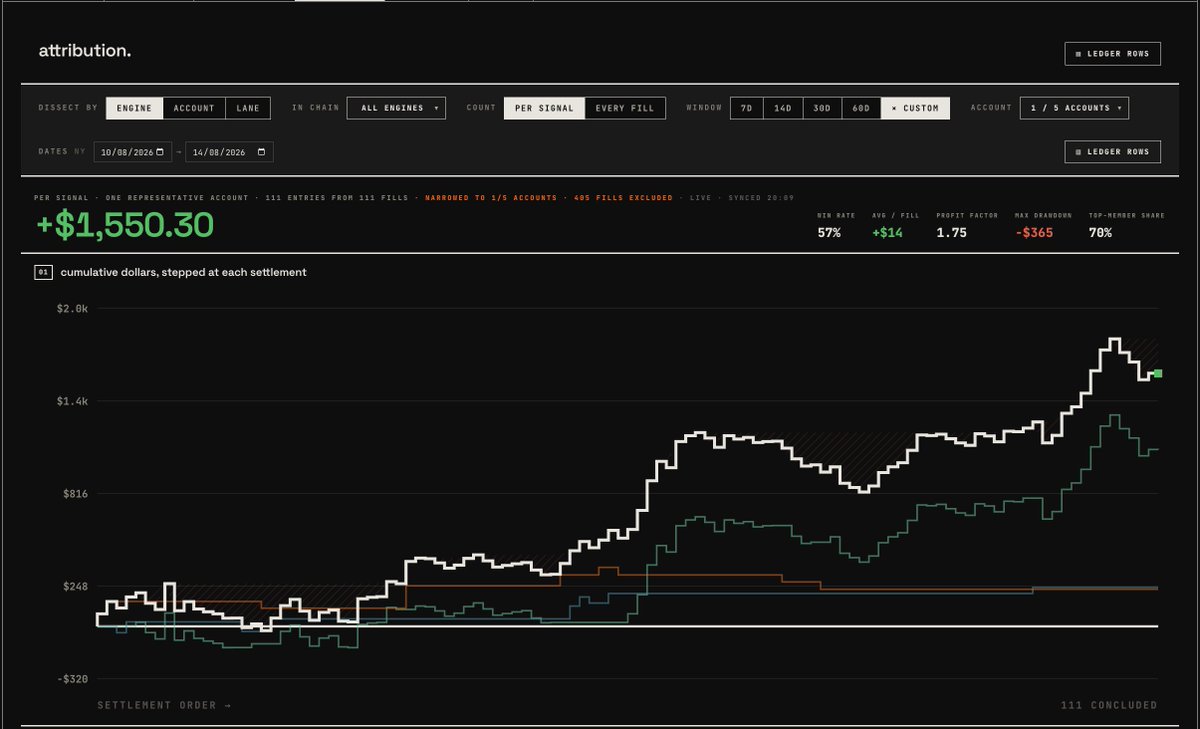Image resolution: width=1200 pixels, height=729 pixels.
Task: Click the $816 y-axis label
Action: 75,494
